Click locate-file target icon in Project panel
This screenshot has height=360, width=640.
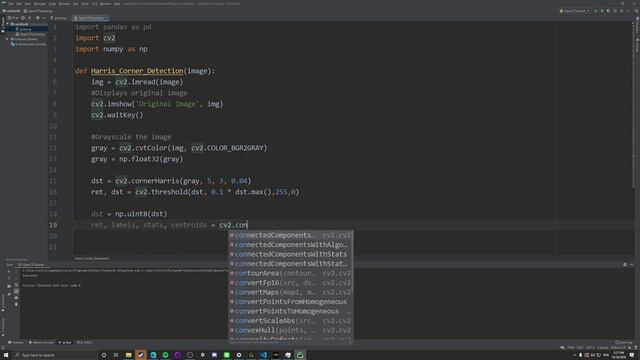coord(23,18)
